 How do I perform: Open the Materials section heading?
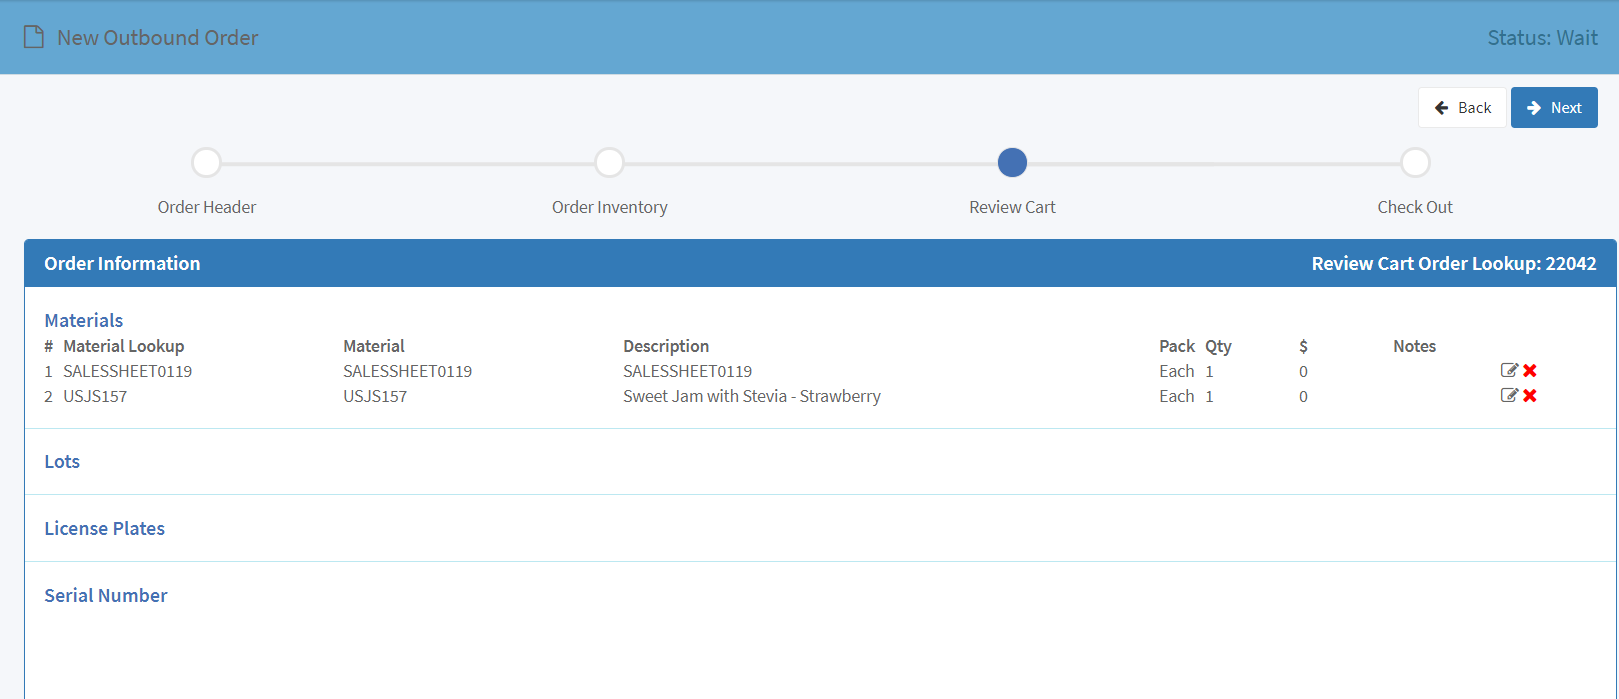pyautogui.click(x=84, y=320)
